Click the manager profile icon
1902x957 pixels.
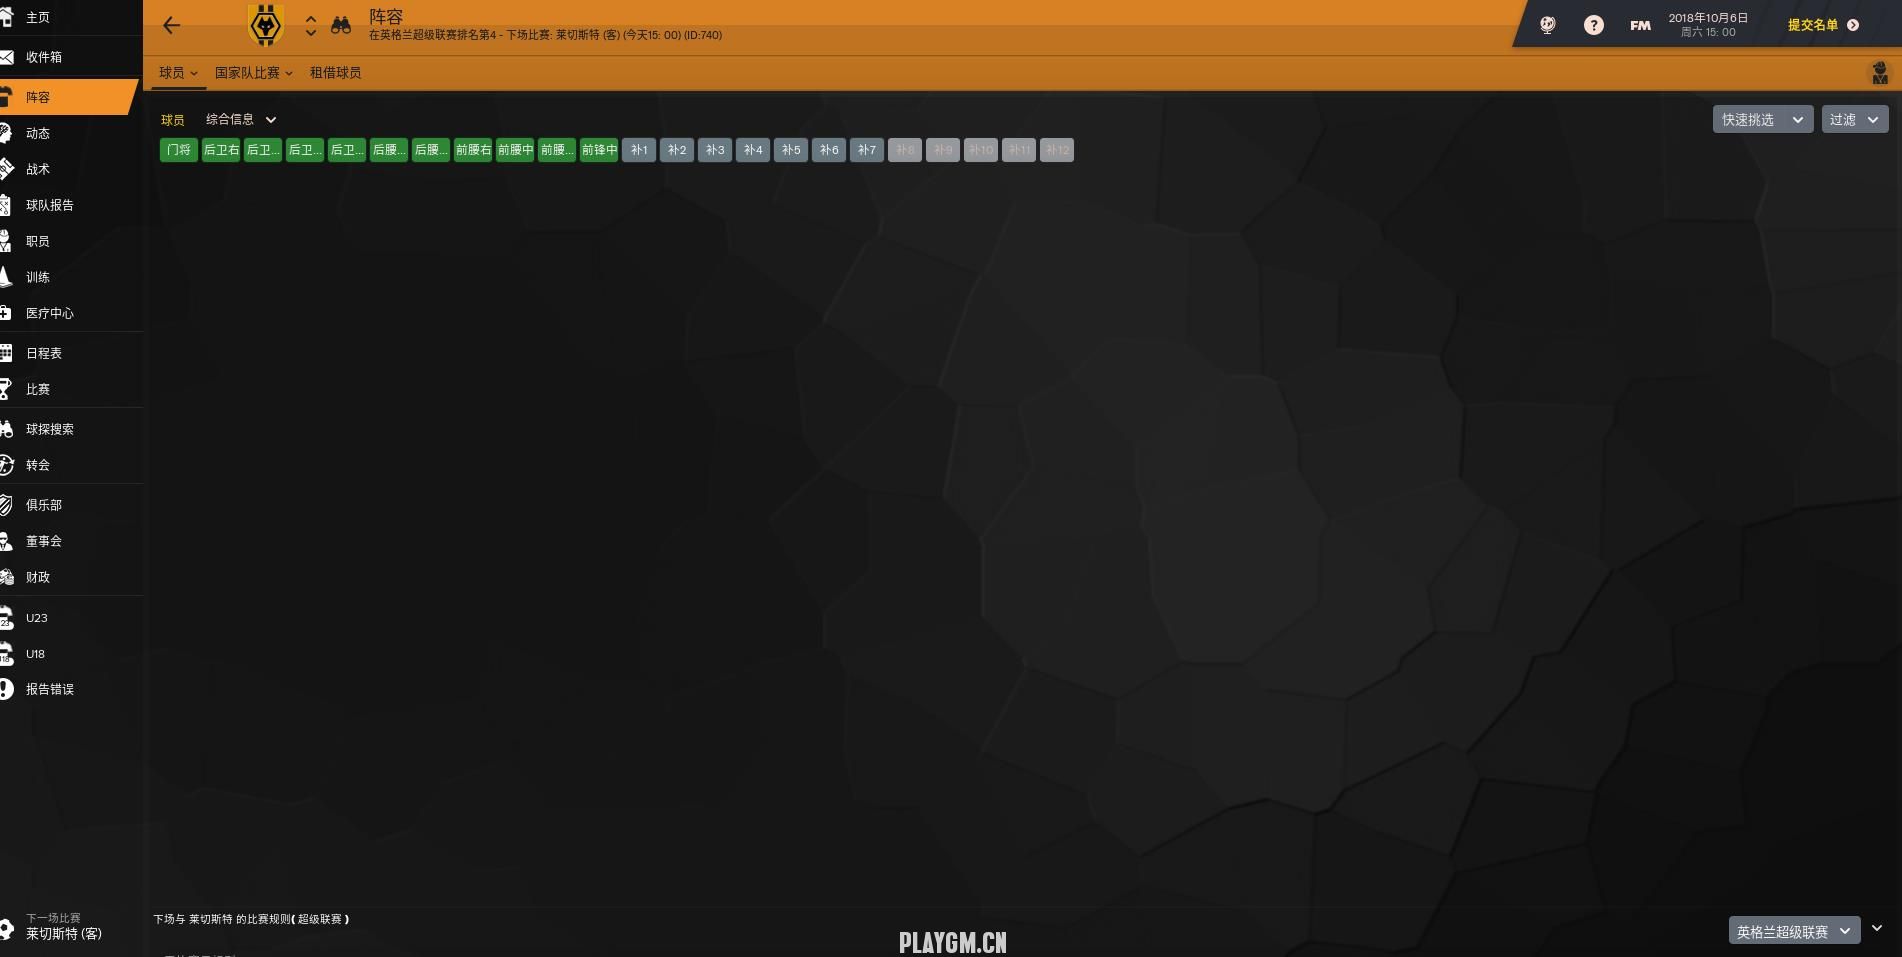click(1879, 73)
